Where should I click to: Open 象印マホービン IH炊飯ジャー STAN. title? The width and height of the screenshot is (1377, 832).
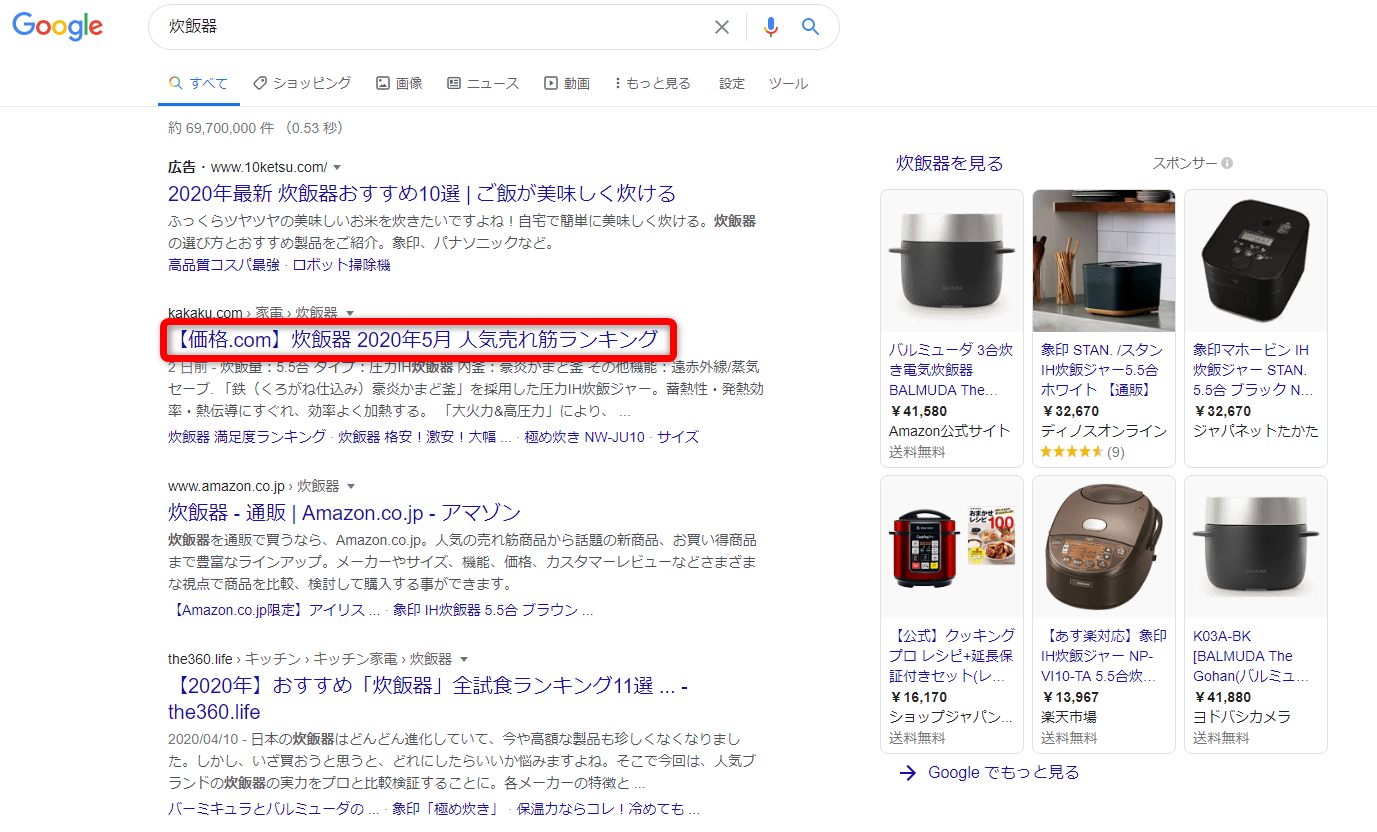pos(1253,370)
